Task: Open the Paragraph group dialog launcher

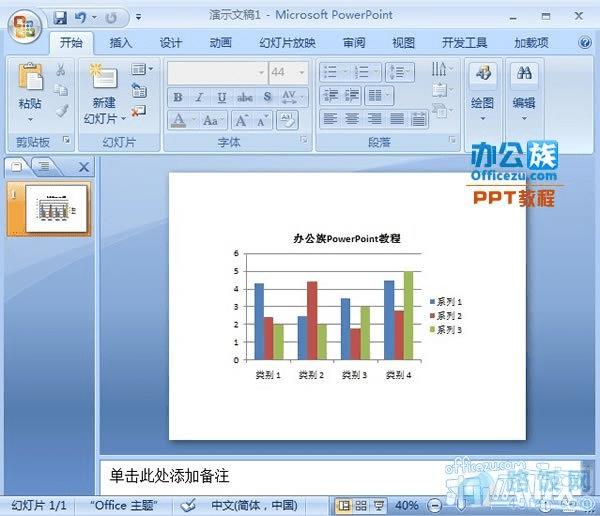Action: click(452, 140)
